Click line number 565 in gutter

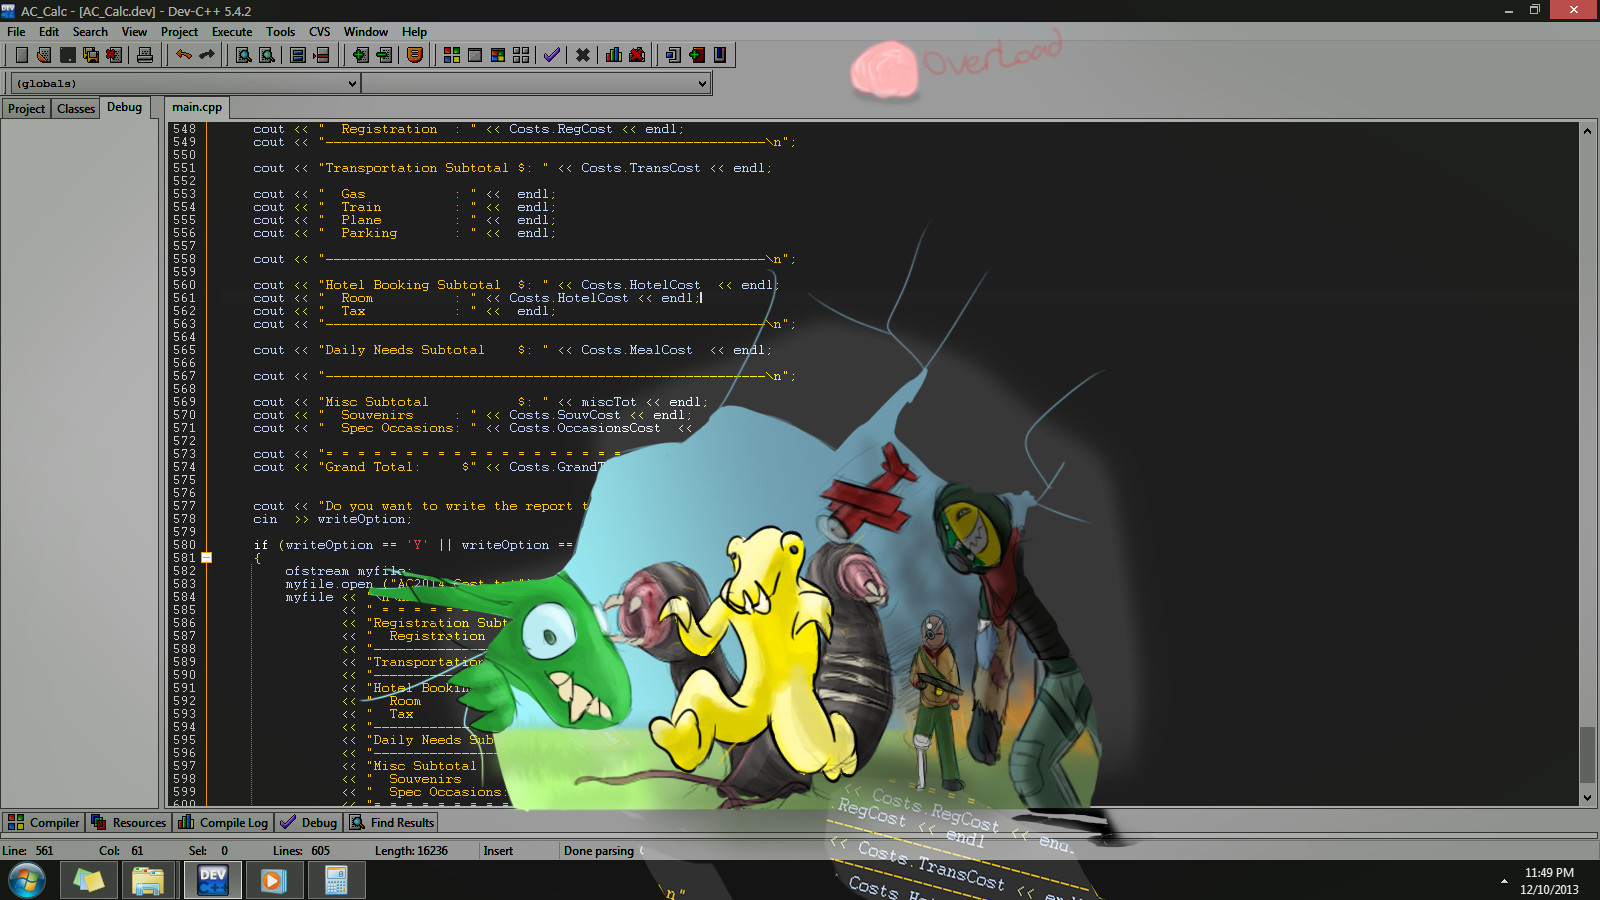184,350
